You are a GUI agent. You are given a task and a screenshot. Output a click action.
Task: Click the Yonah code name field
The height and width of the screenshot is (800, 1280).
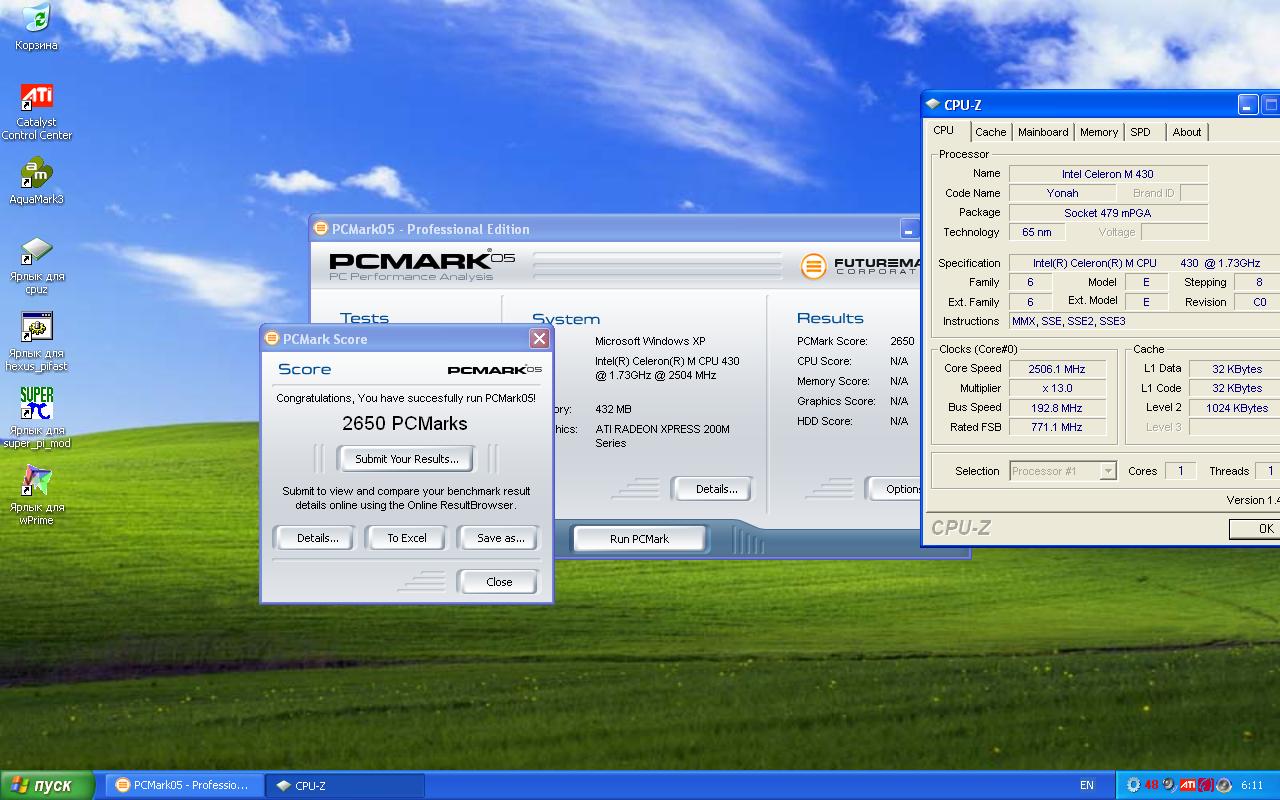(x=1062, y=193)
